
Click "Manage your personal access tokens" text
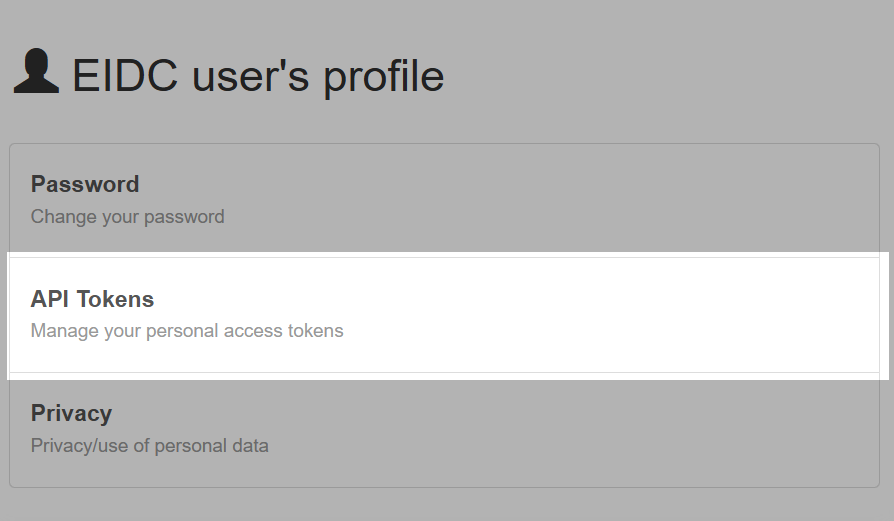tap(187, 331)
